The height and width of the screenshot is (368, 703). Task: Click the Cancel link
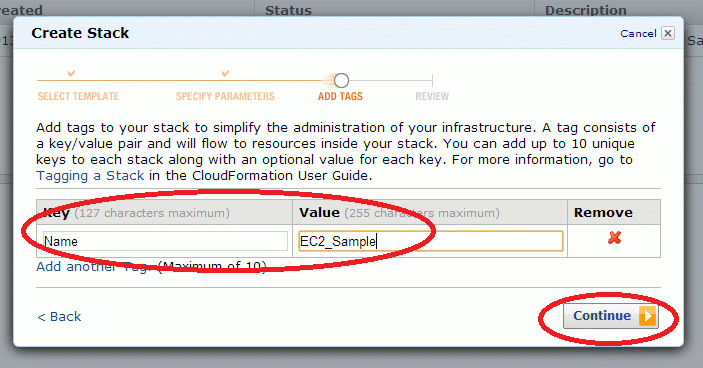coord(638,34)
